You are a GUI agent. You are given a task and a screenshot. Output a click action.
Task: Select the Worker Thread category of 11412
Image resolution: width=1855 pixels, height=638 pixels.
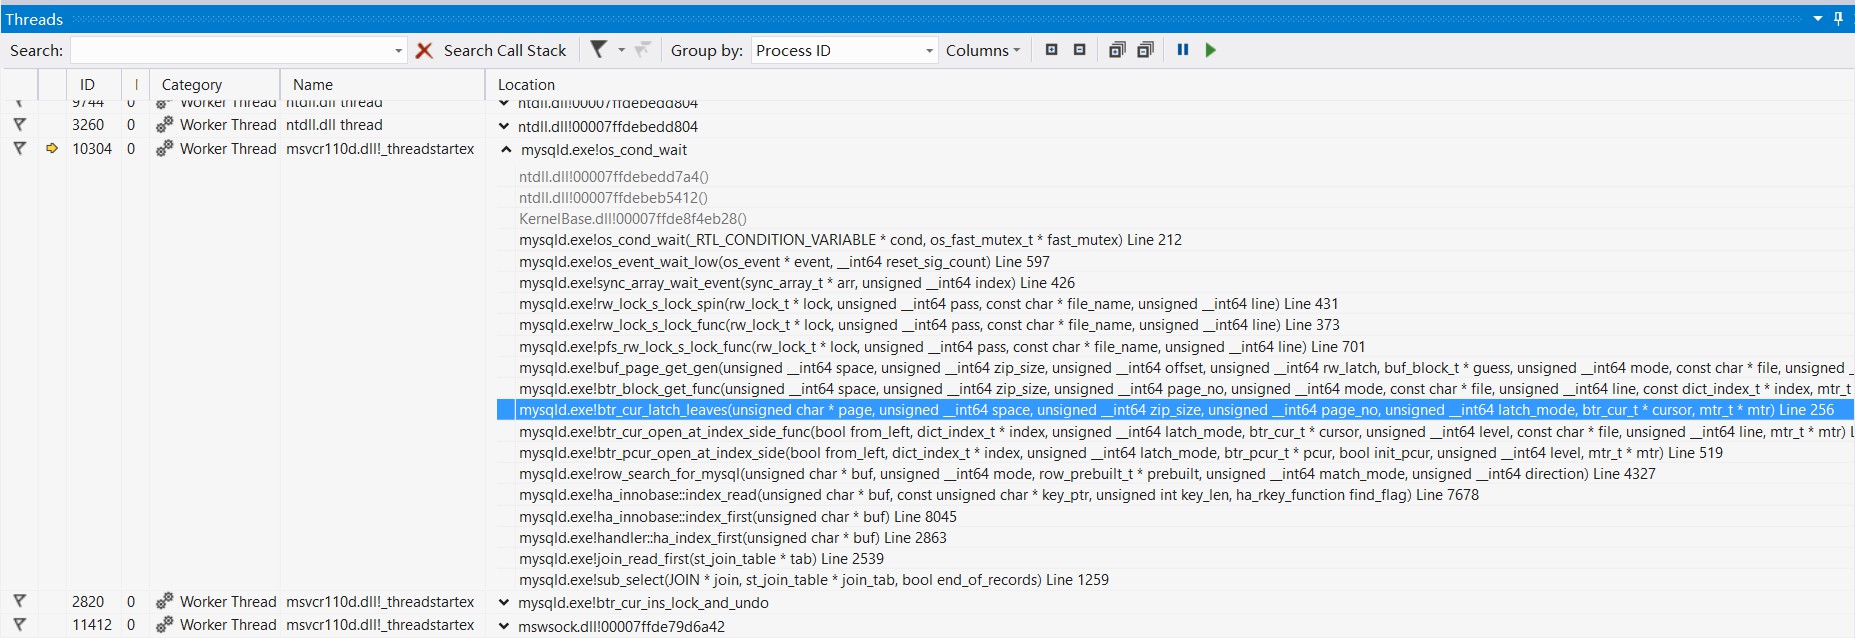[x=228, y=624]
